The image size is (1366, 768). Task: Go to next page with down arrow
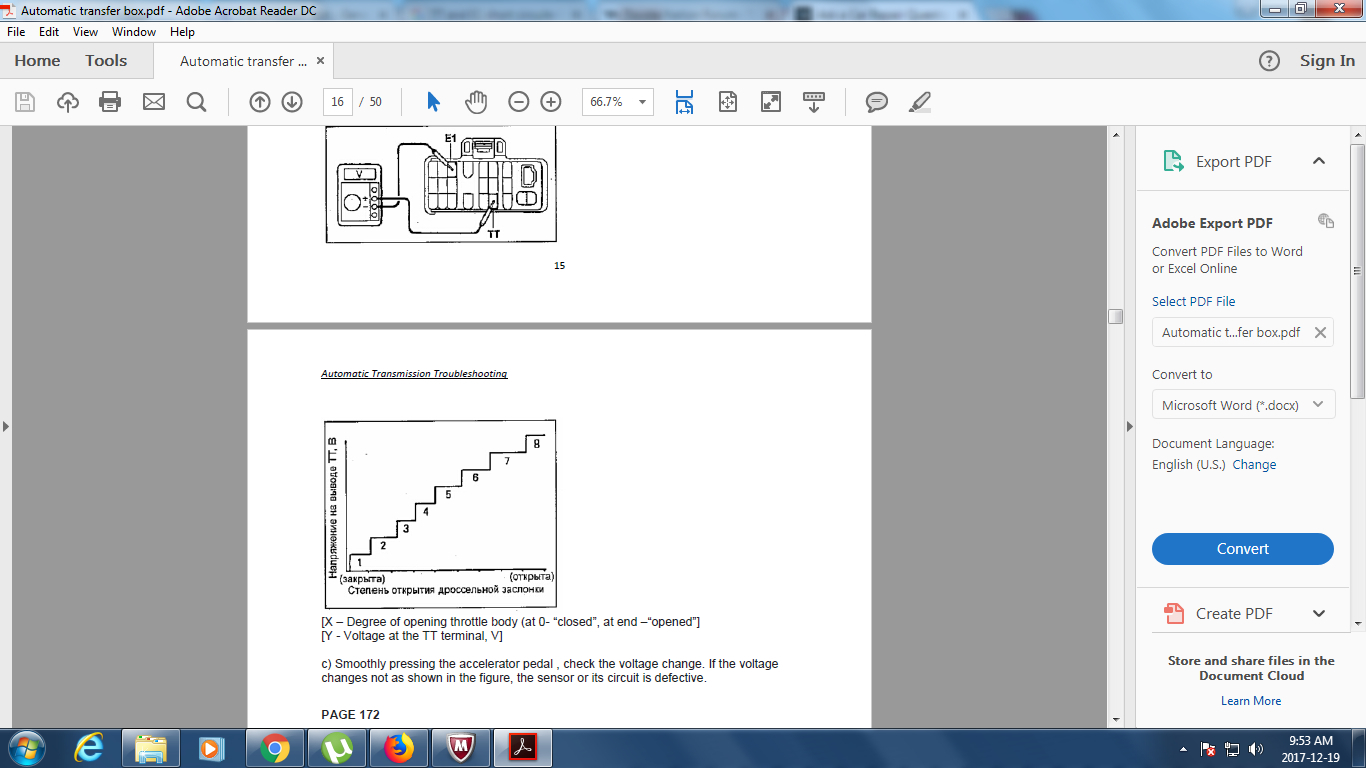coord(292,102)
